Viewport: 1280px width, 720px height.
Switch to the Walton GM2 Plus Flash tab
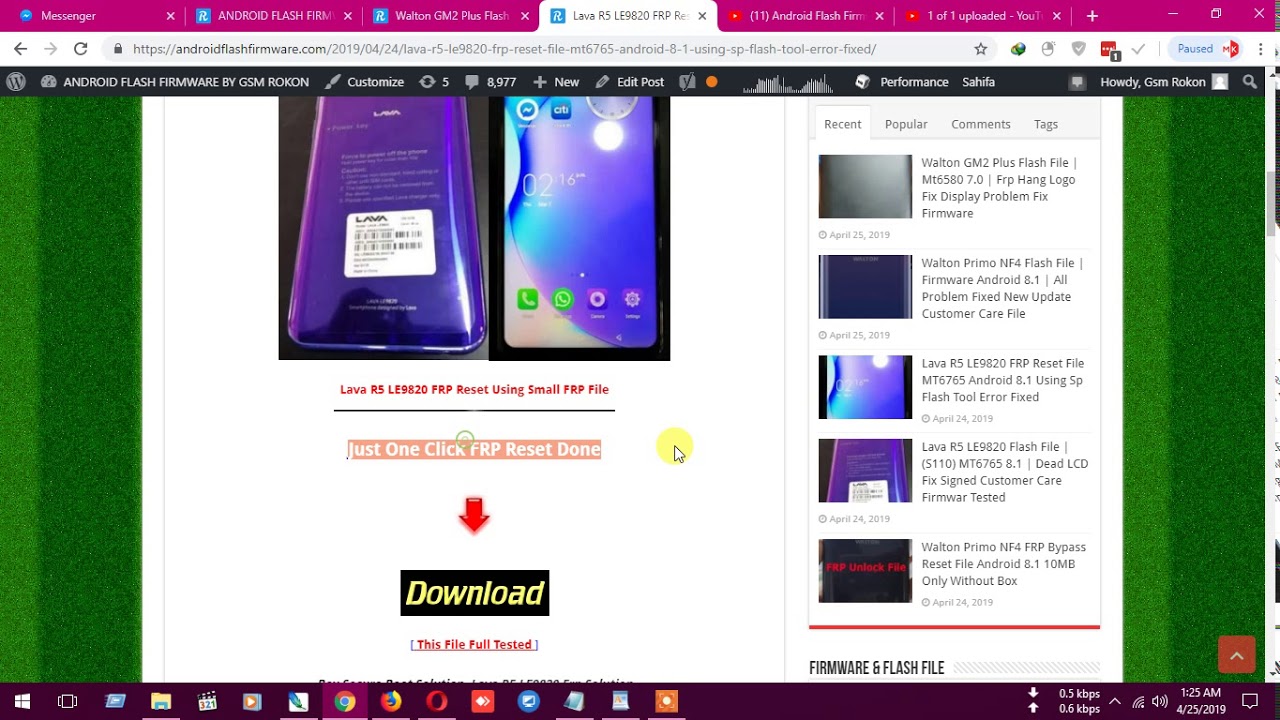point(450,16)
